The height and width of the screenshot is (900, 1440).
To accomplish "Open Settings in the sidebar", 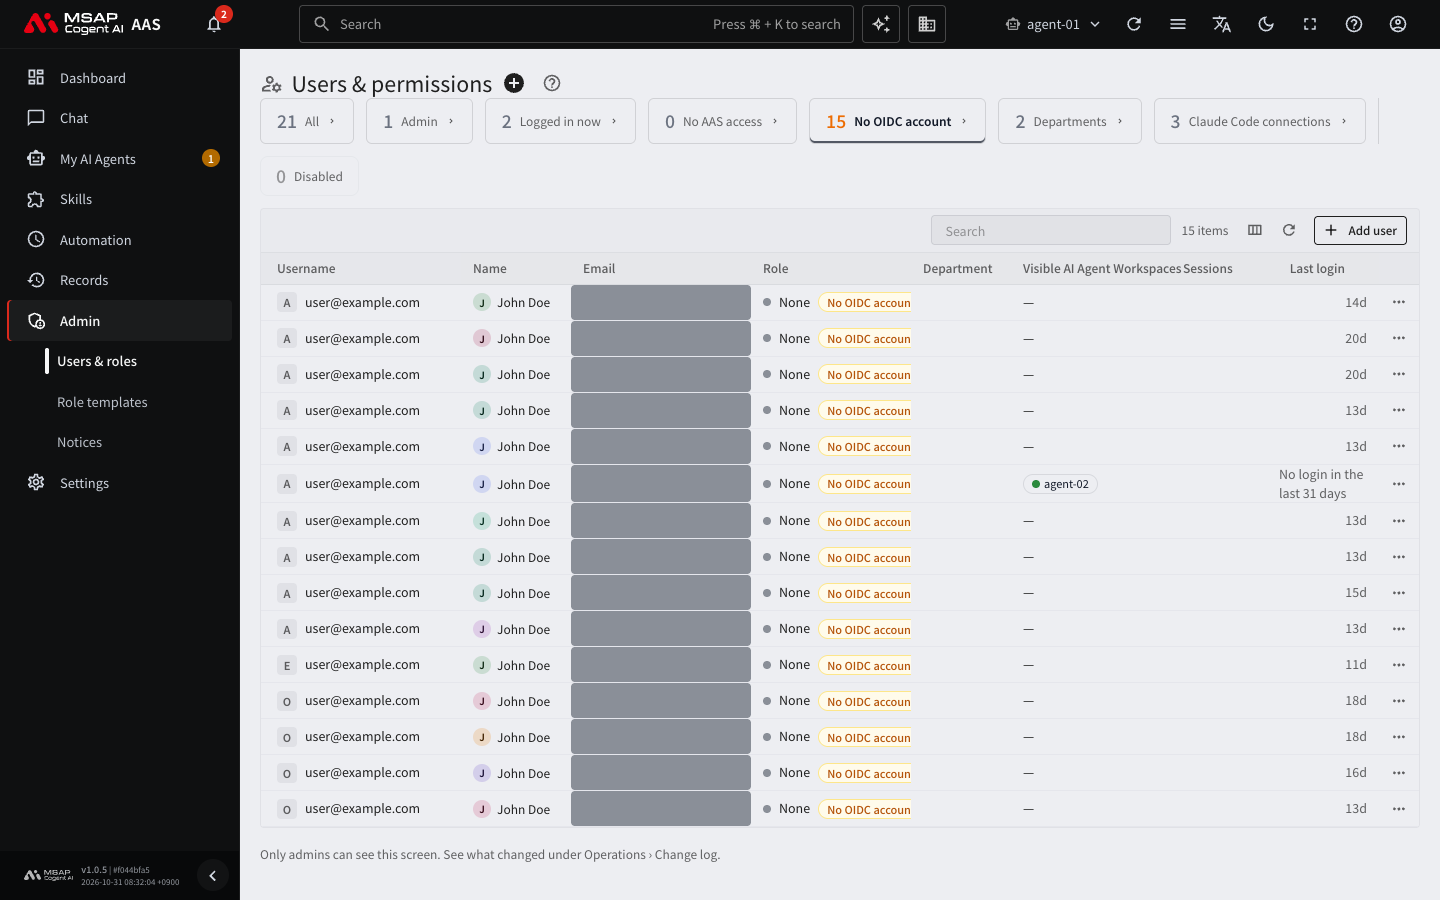I will pyautogui.click(x=120, y=483).
